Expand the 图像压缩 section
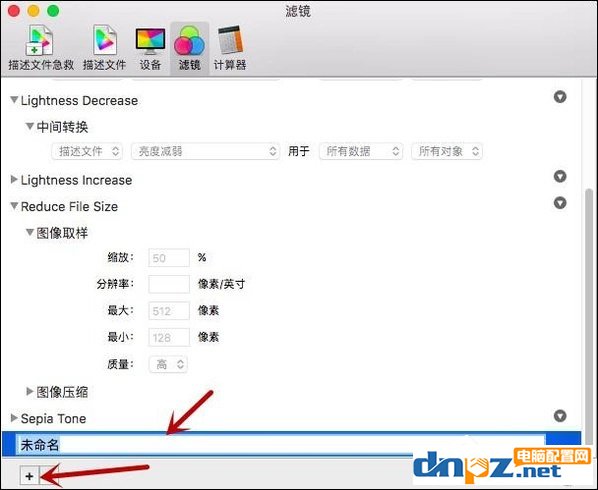Screen dimensions: 598x490 tap(29, 391)
